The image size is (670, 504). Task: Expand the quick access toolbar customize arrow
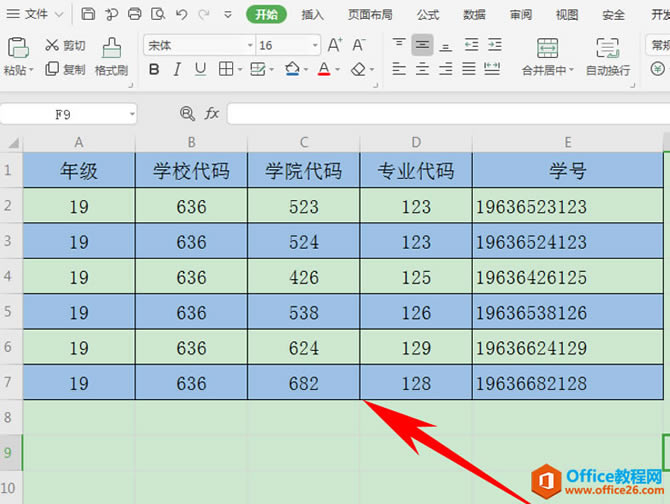228,15
